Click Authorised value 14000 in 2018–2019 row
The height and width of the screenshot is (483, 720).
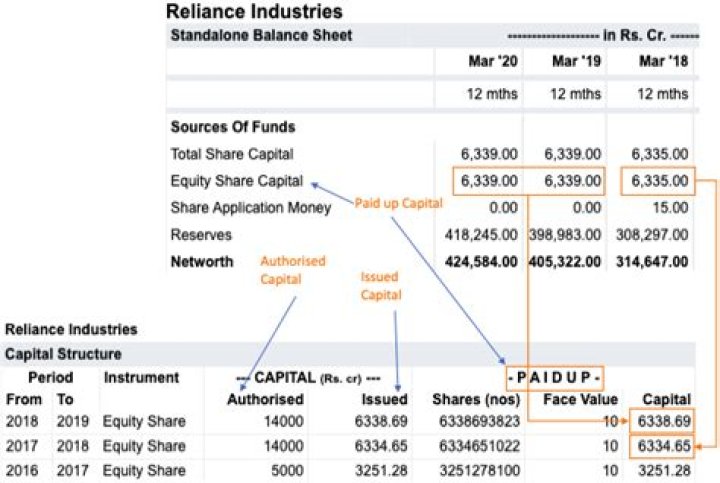click(283, 421)
